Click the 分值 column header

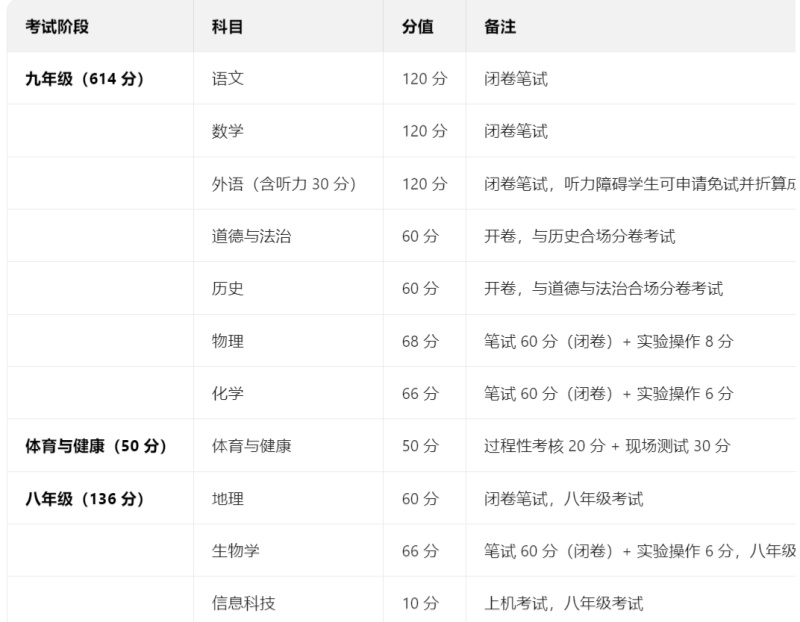pos(415,27)
